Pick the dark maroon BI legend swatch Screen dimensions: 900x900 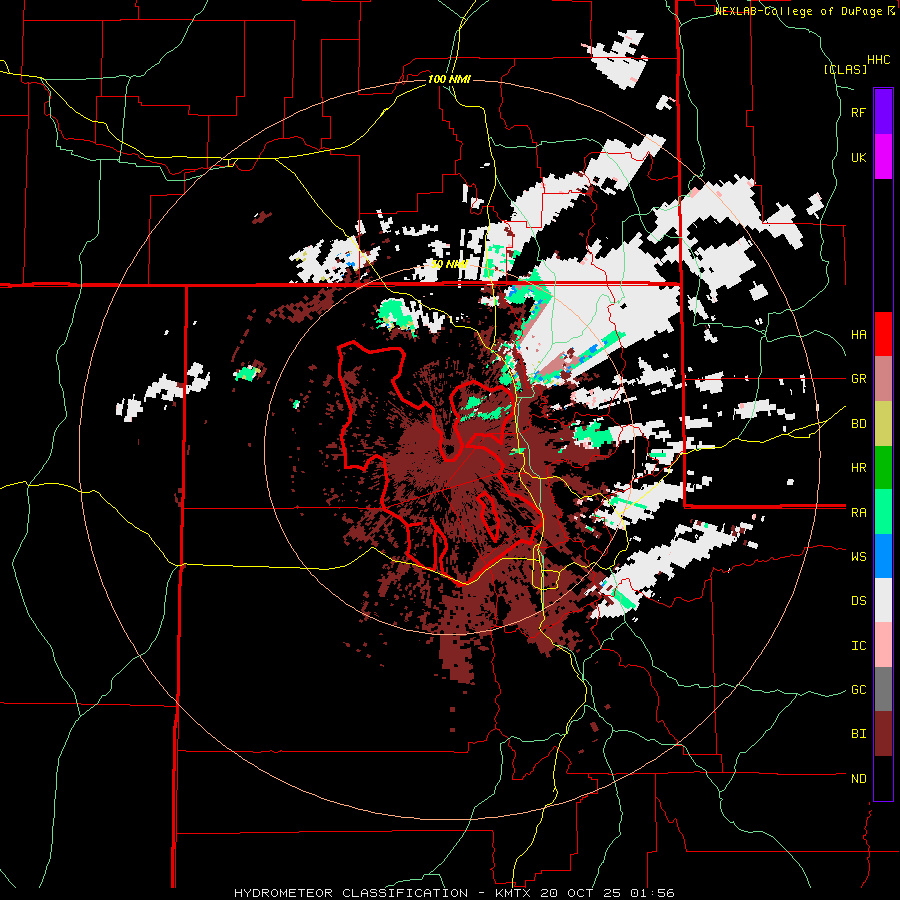coord(883,734)
